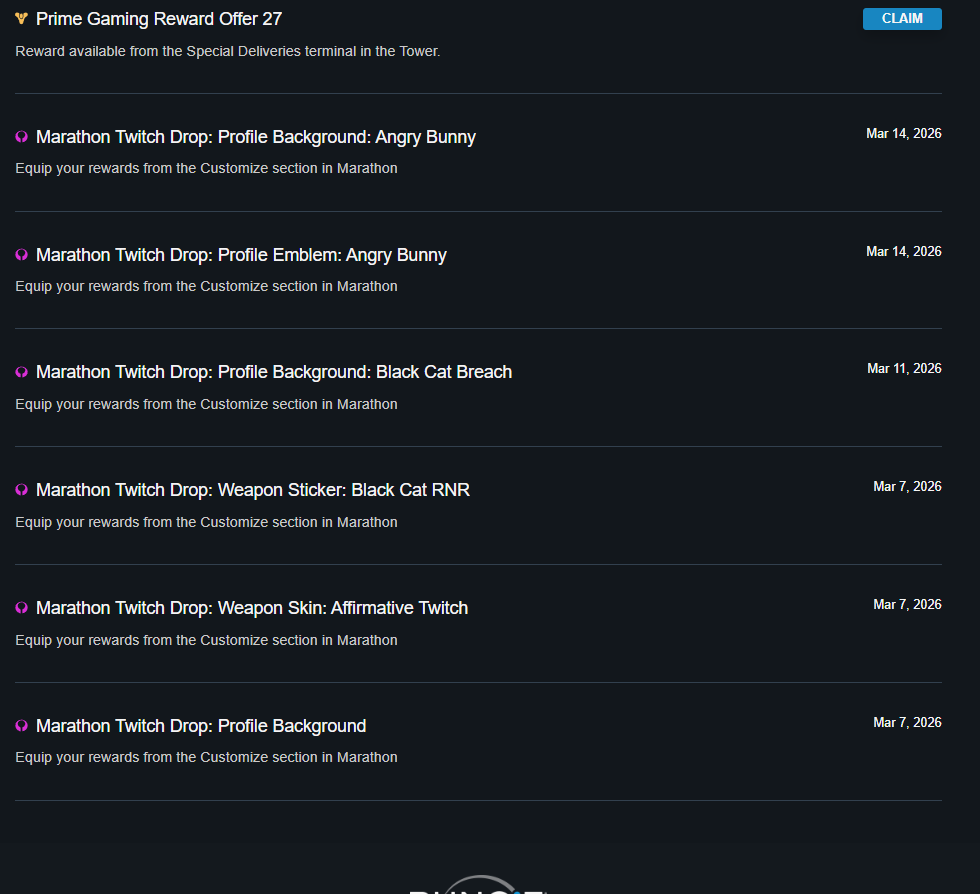This screenshot has height=894, width=980.
Task: Click the Special Deliveries terminal description text
Action: 227,51
